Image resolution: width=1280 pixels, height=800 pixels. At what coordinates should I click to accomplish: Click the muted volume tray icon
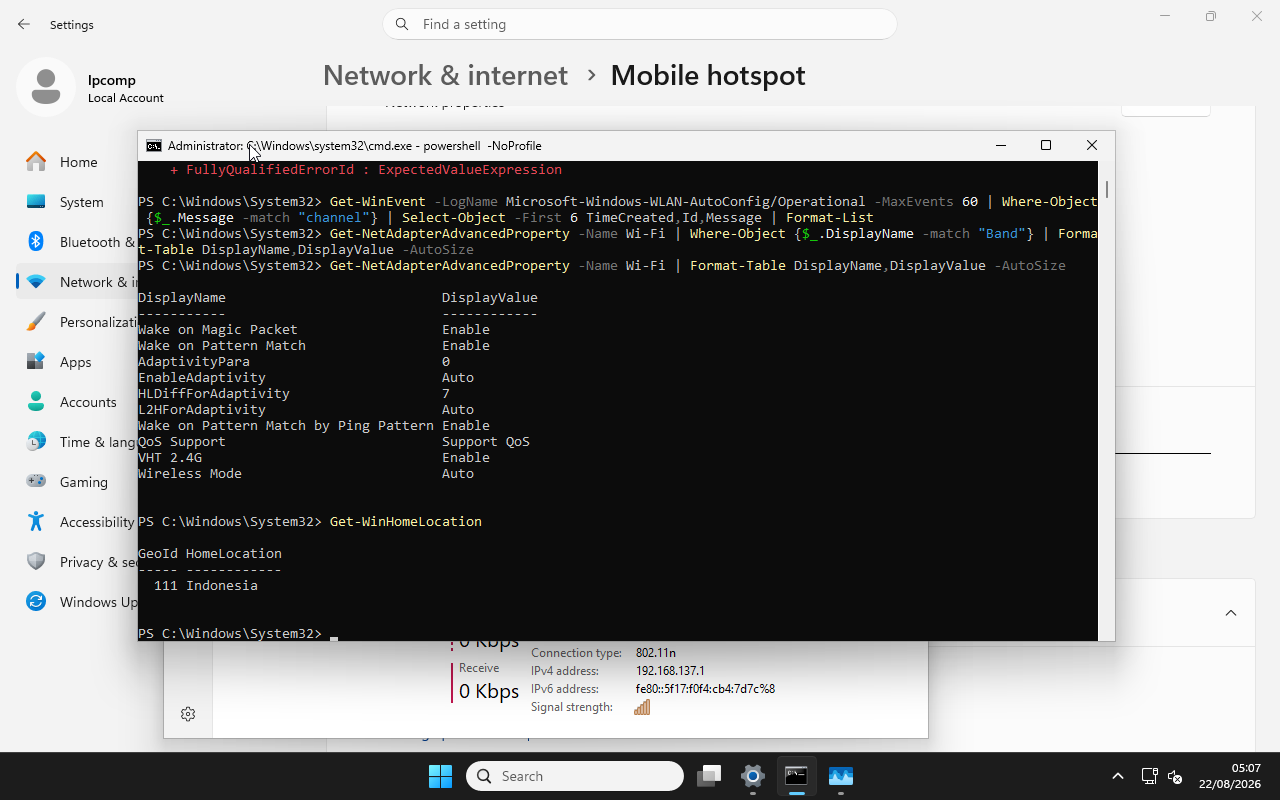pyautogui.click(x=1176, y=776)
